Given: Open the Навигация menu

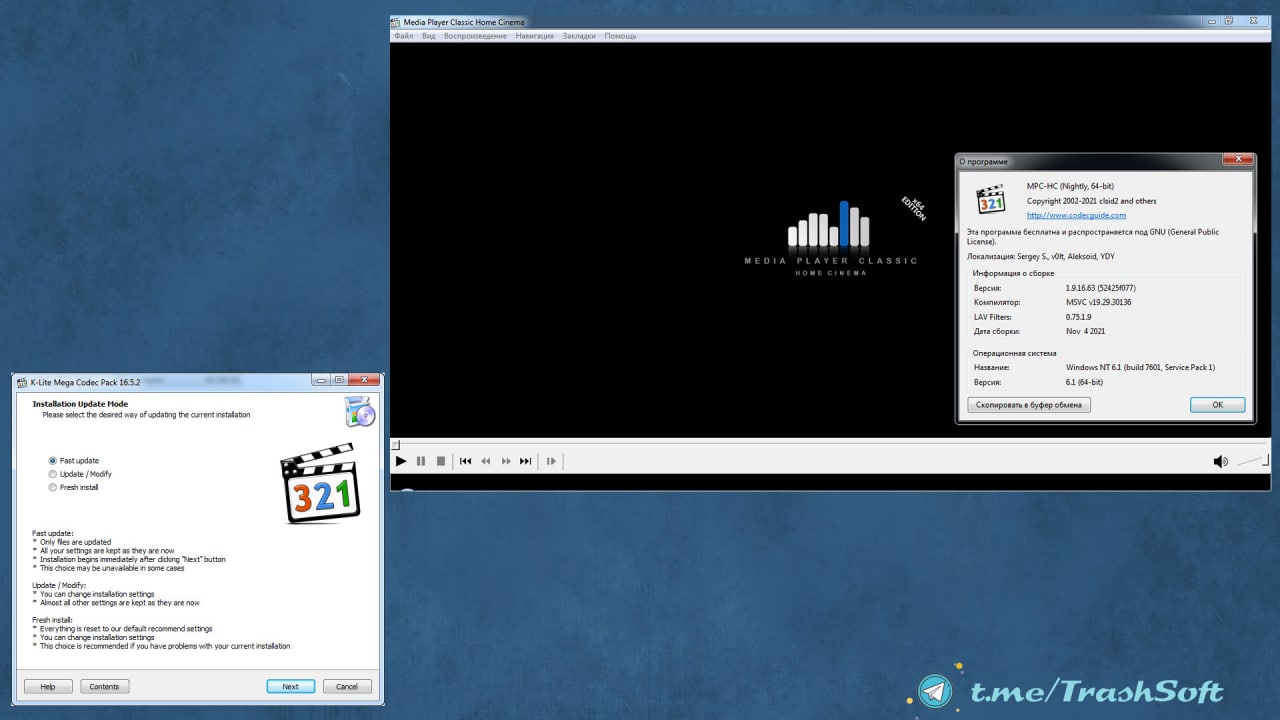Looking at the screenshot, I should [534, 36].
